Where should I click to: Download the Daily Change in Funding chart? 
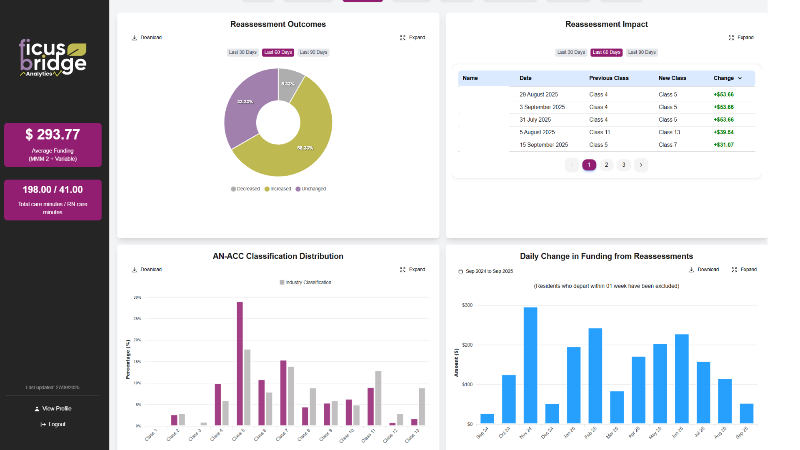tap(704, 270)
